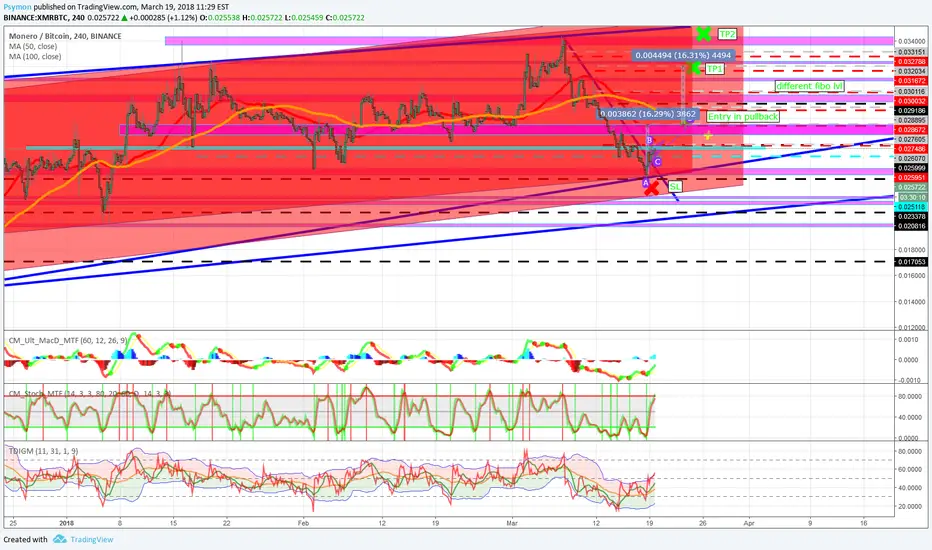
Task: Click the grey price label 0.033151
Action: pos(911,52)
